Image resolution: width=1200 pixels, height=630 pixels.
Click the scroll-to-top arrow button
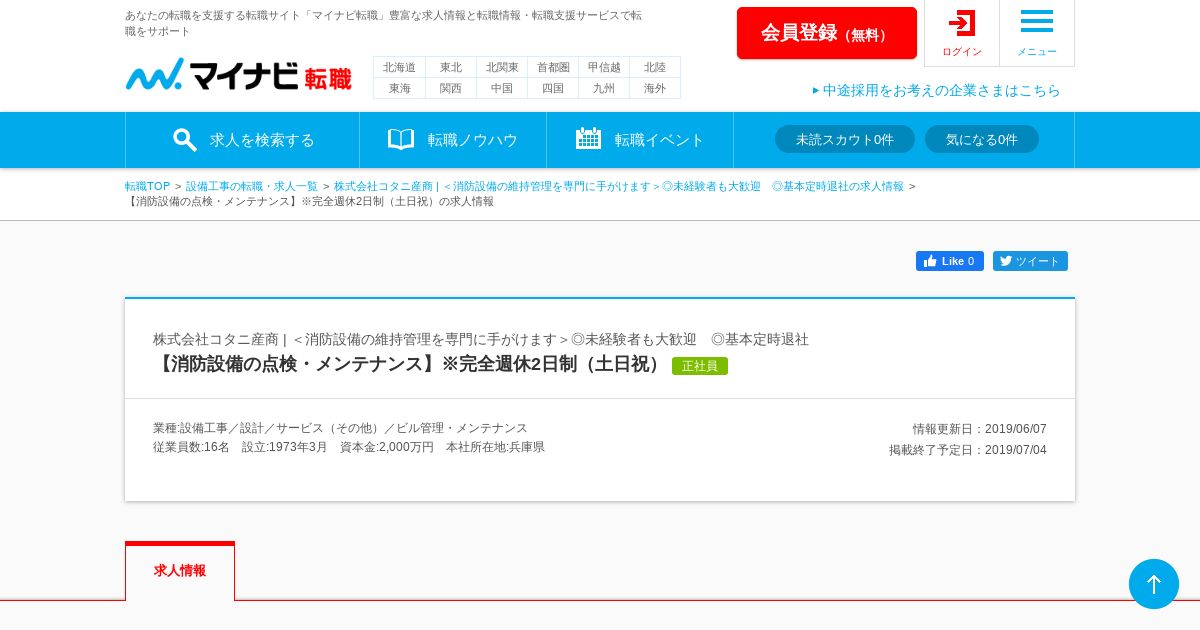pyautogui.click(x=1154, y=584)
